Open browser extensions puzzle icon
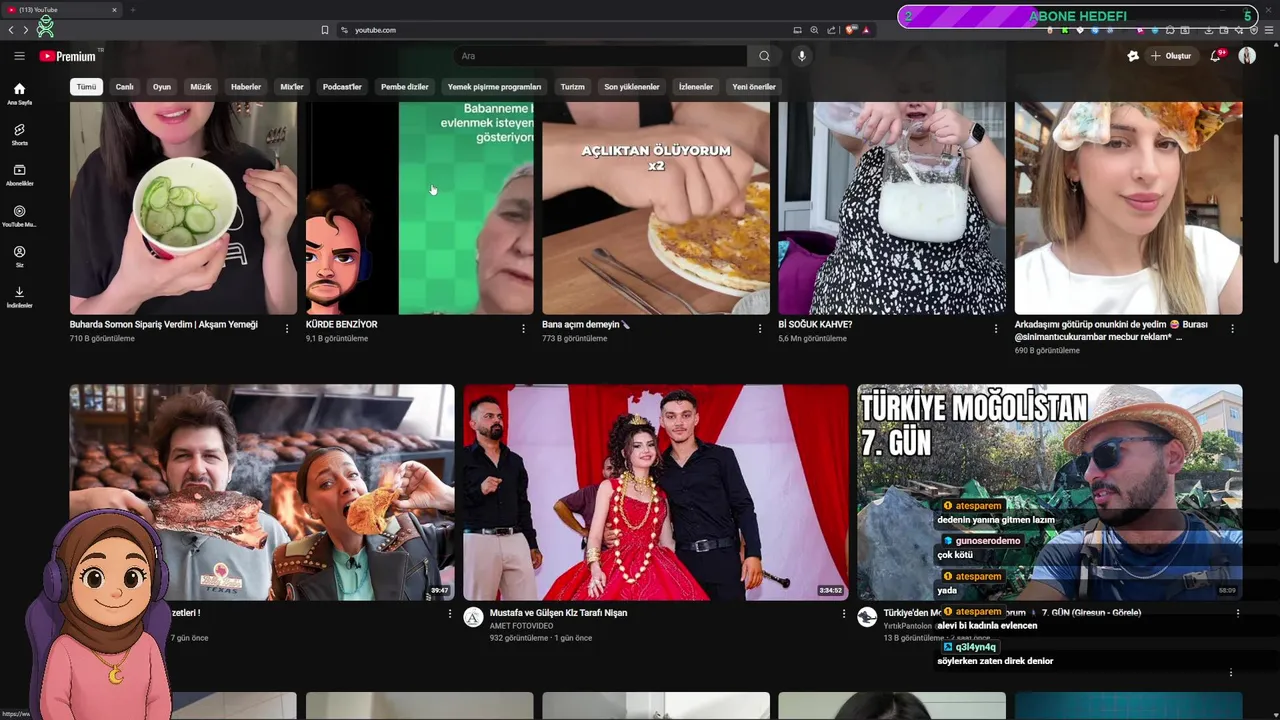The height and width of the screenshot is (720, 1280). coord(1170,30)
